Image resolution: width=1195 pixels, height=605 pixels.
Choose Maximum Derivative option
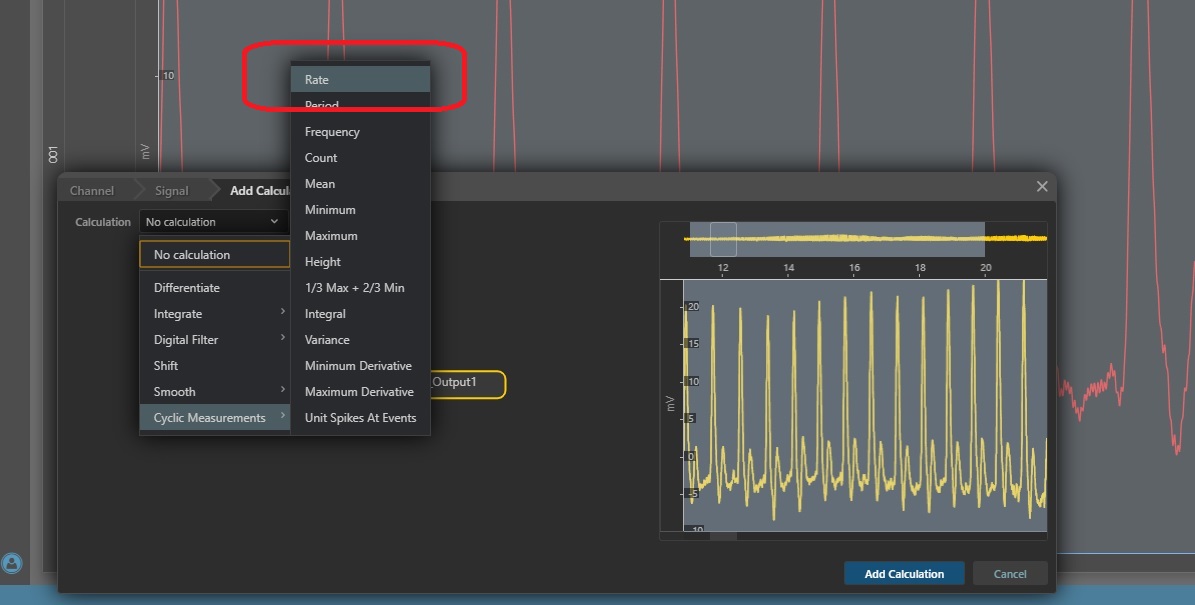360,392
